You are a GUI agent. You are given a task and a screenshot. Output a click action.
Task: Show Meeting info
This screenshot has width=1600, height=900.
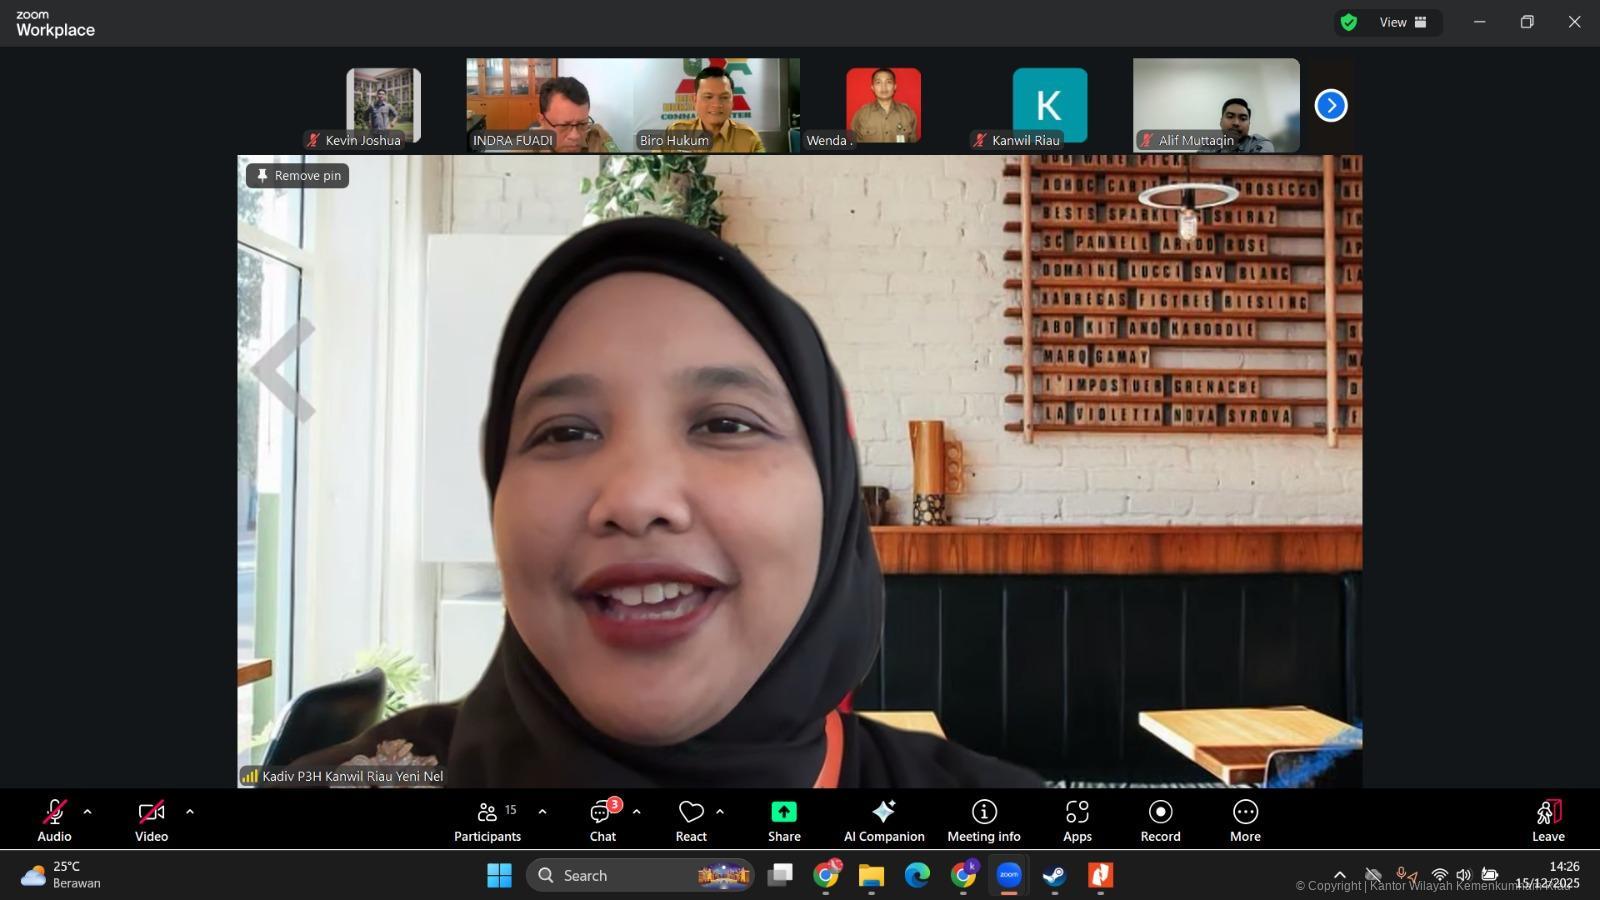pyautogui.click(x=984, y=820)
